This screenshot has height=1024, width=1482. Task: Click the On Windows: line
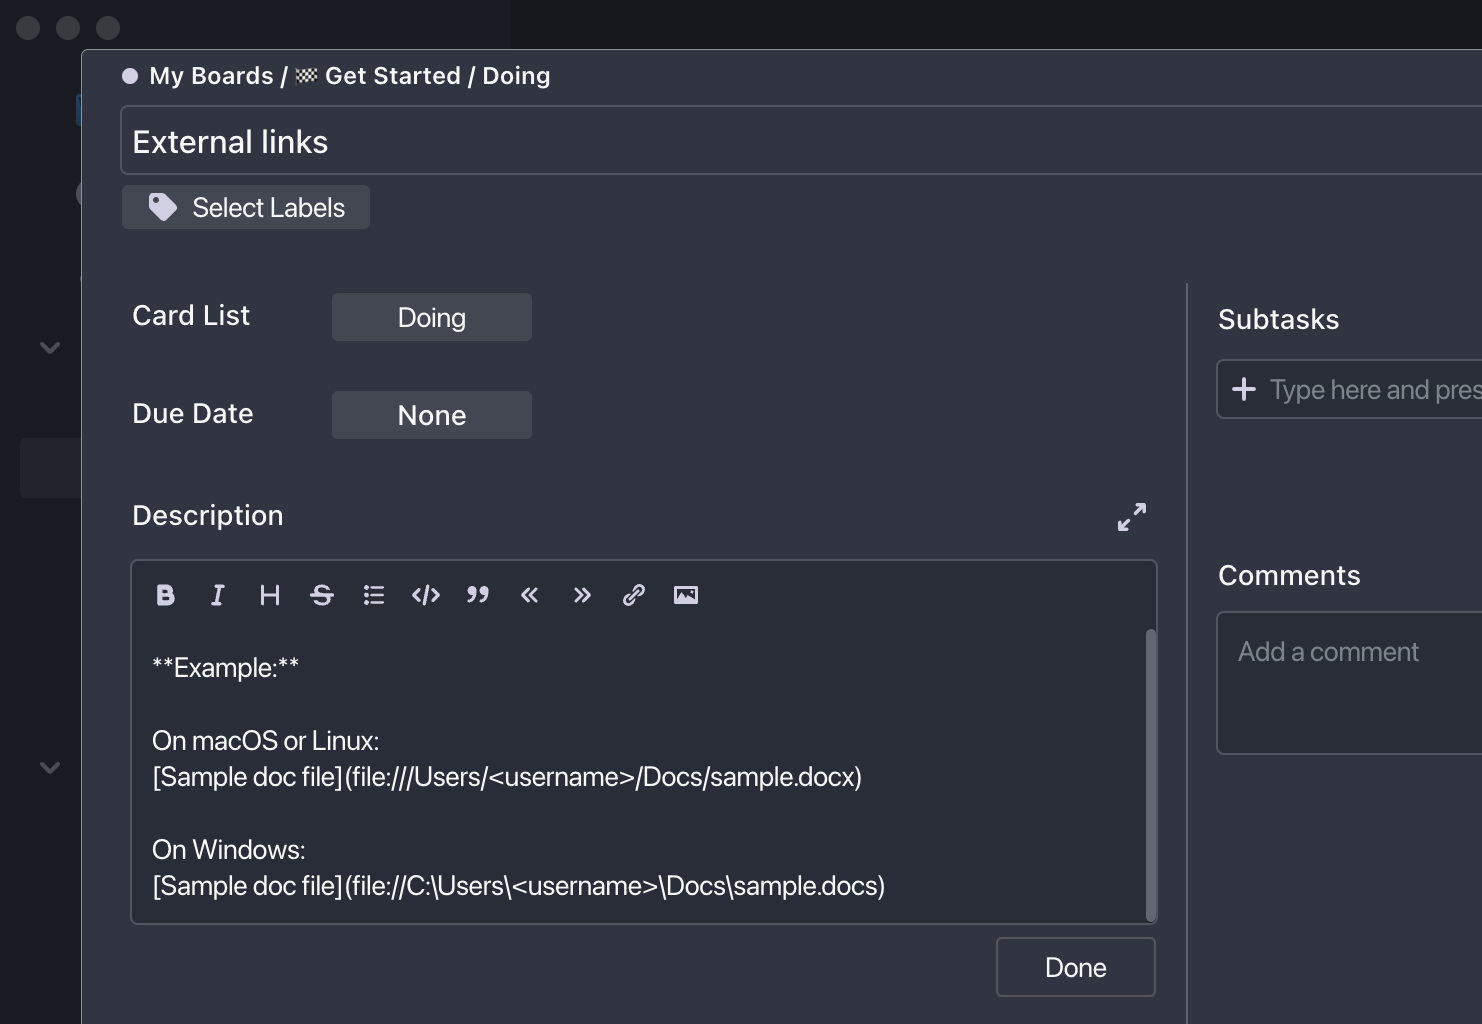point(229,850)
